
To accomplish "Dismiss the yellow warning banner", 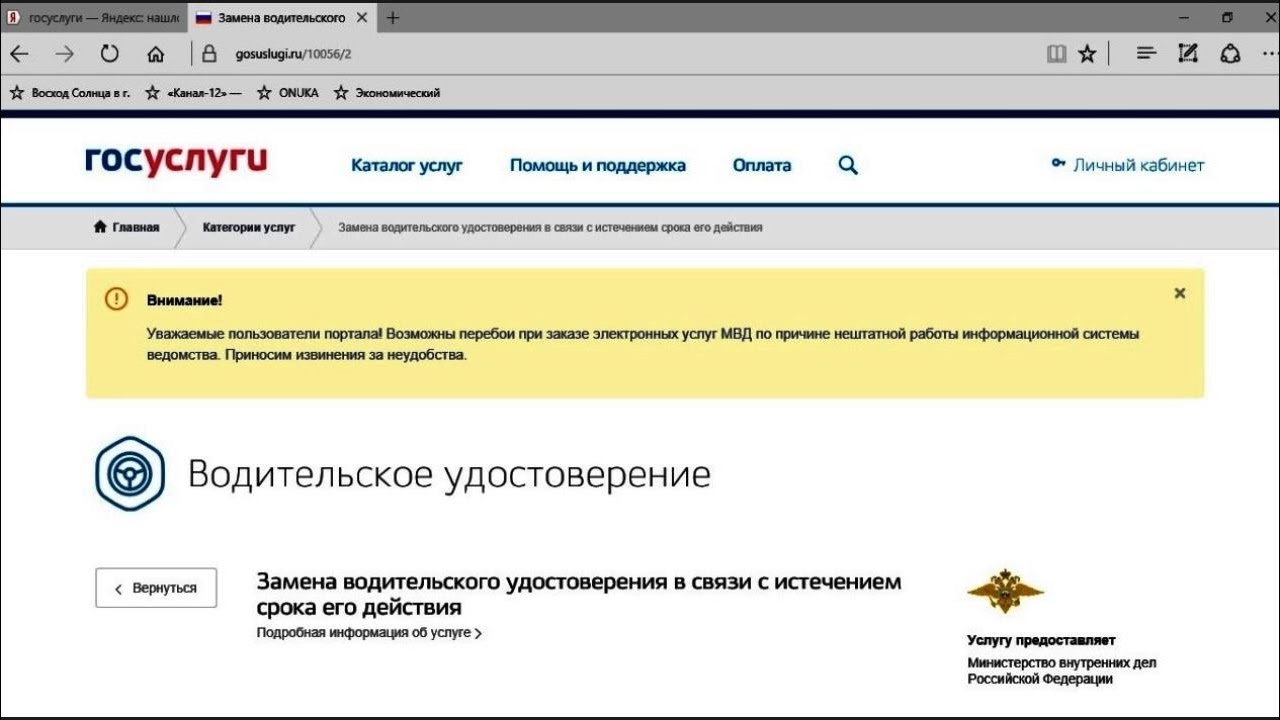I will (x=1180, y=293).
